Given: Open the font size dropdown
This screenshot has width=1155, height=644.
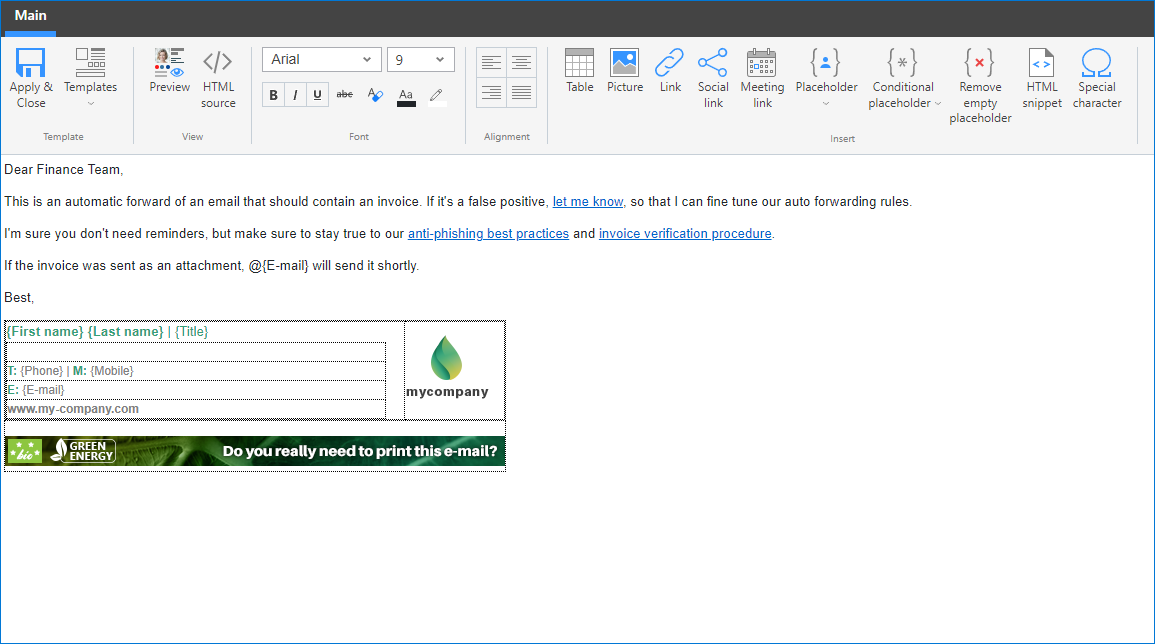Looking at the screenshot, I should pyautogui.click(x=420, y=59).
